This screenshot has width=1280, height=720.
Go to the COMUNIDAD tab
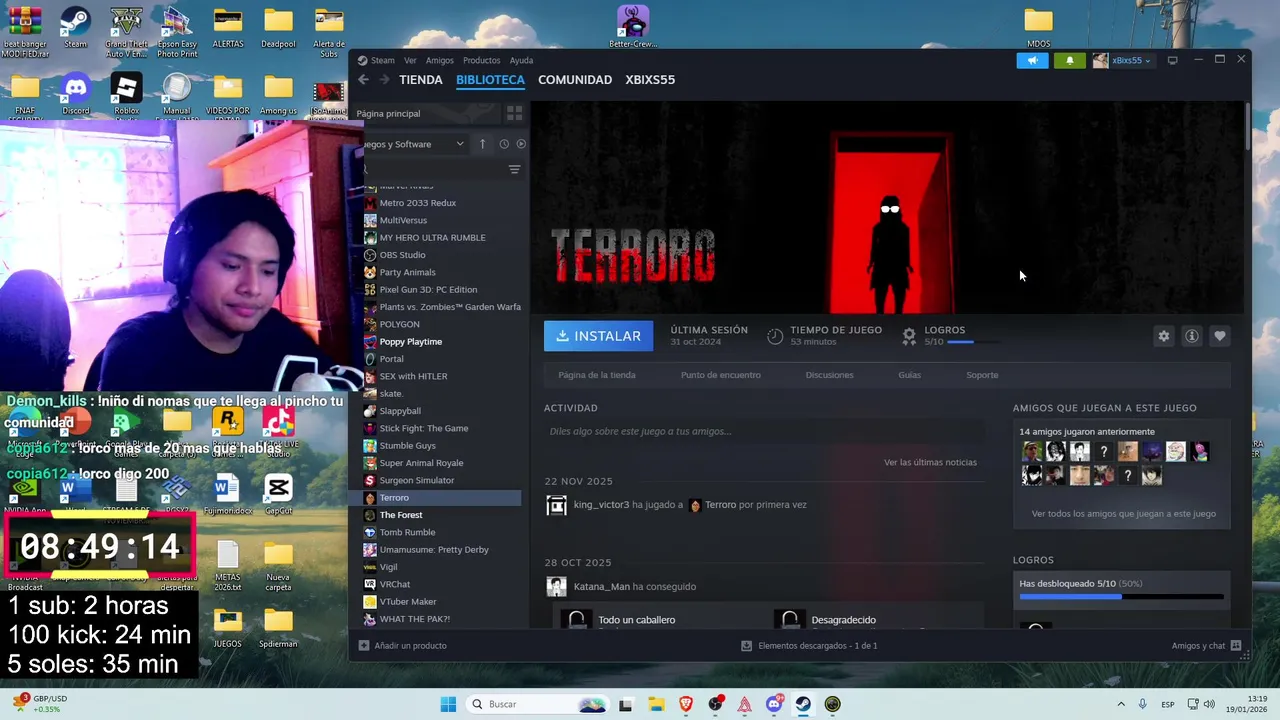(575, 80)
